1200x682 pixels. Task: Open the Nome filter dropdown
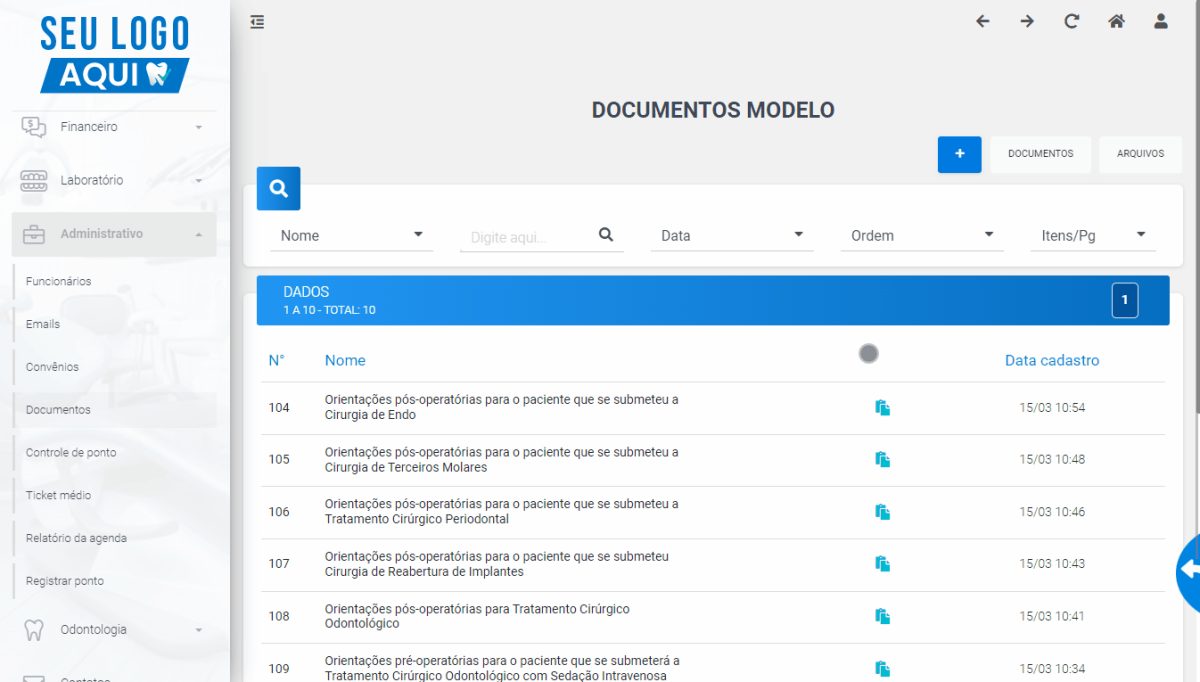coord(351,236)
